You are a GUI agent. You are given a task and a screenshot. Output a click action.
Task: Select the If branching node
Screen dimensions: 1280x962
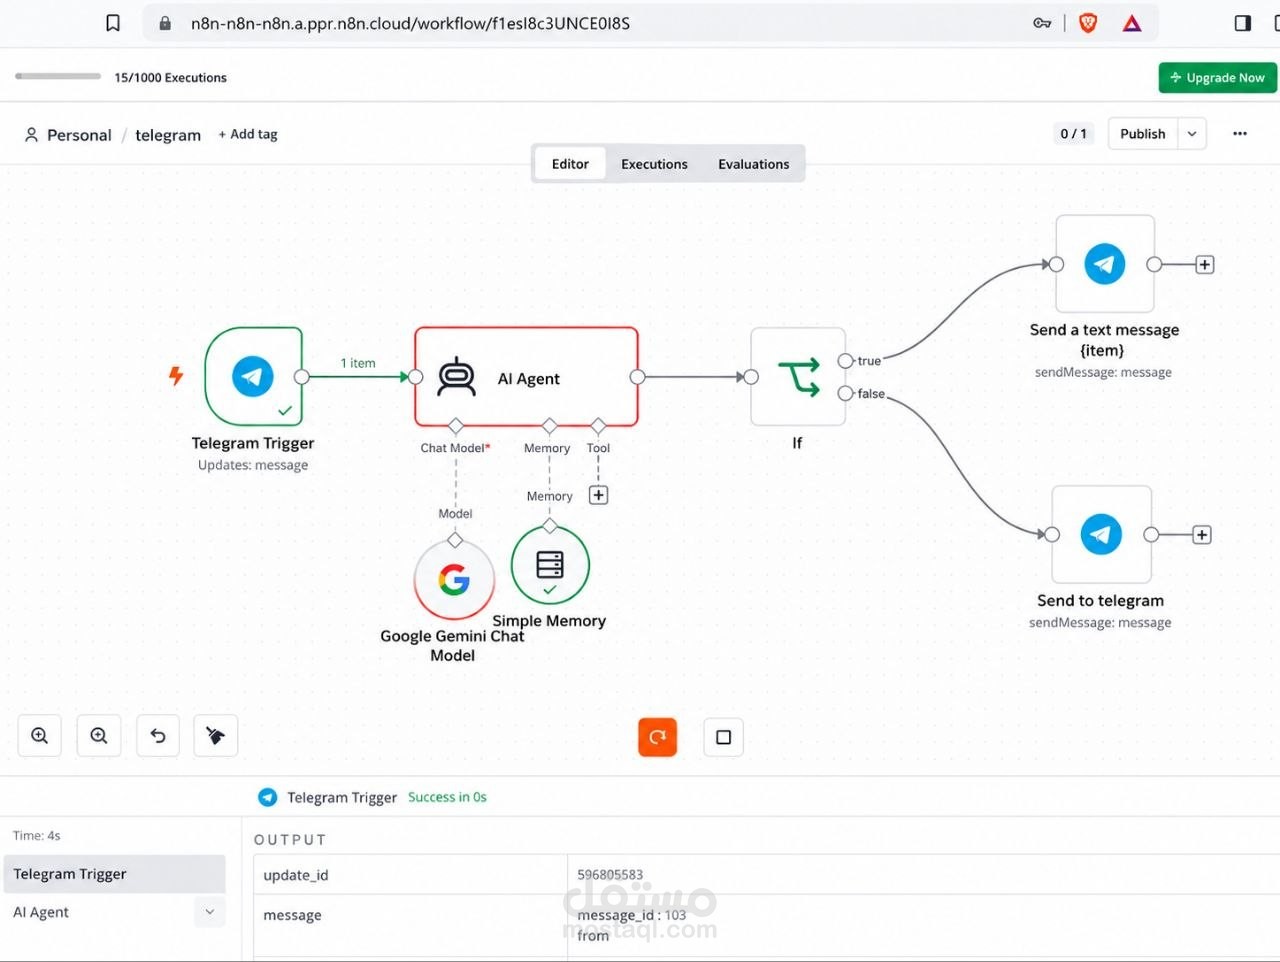798,377
